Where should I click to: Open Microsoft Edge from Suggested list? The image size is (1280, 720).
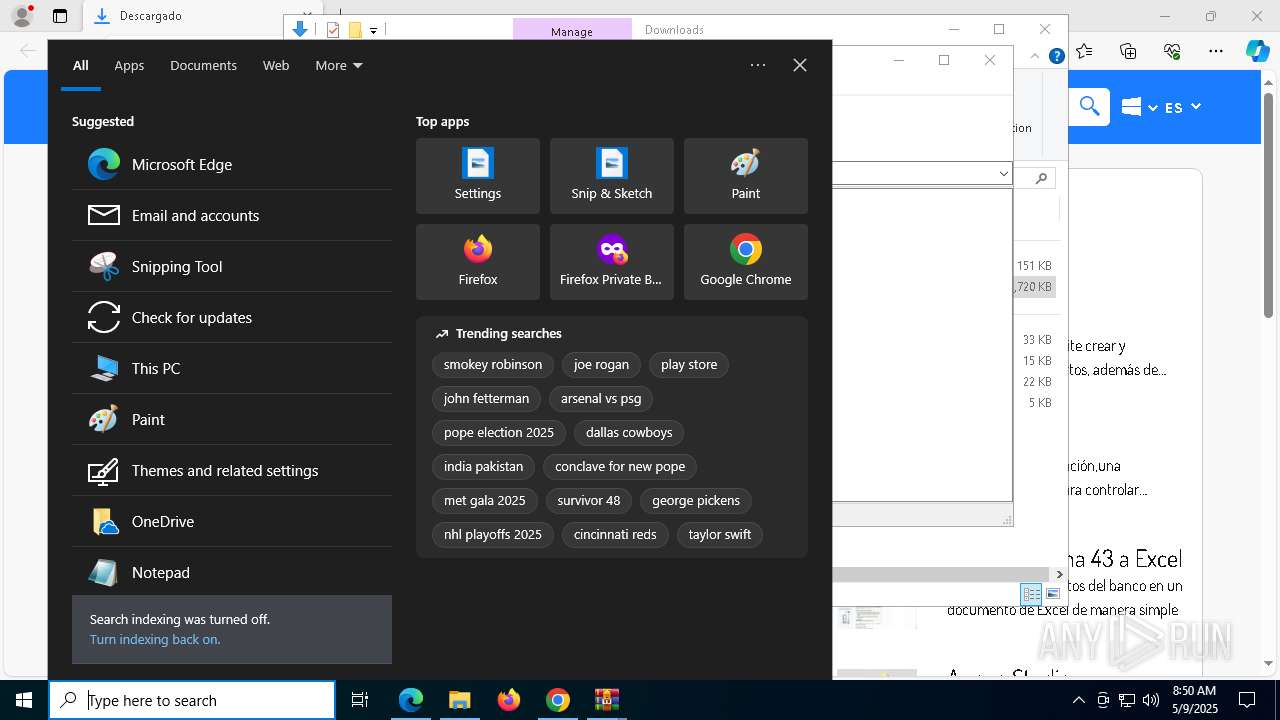click(232, 164)
